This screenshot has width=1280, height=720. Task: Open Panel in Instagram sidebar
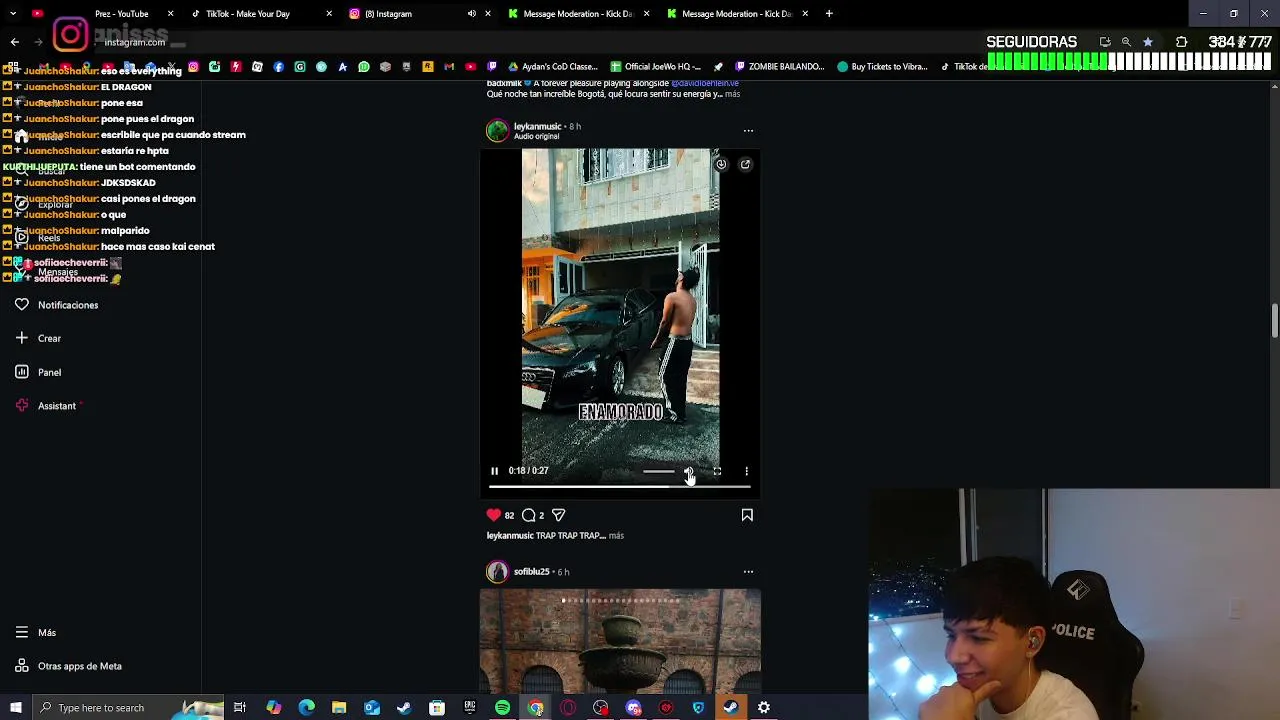point(38,372)
